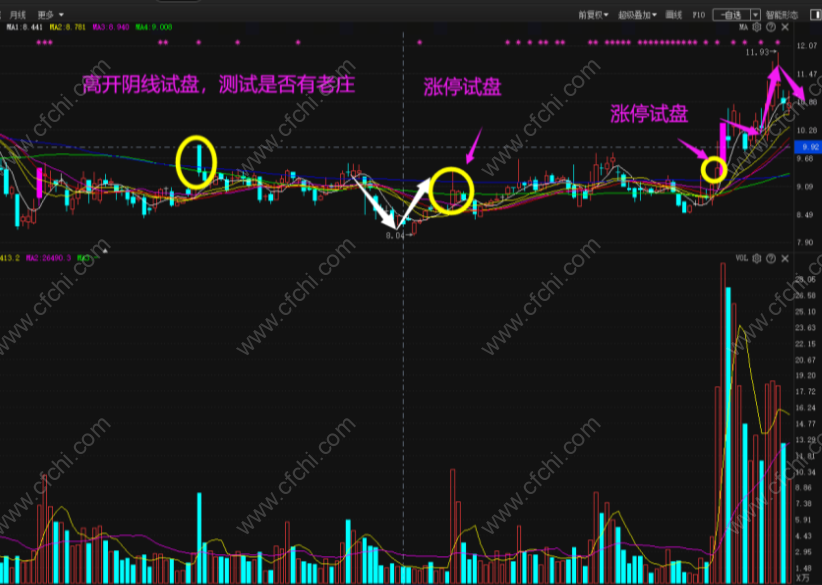Image resolution: width=822 pixels, height=585 pixels.
Task: Open MA indicator settings gear
Action: pyautogui.click(x=756, y=27)
